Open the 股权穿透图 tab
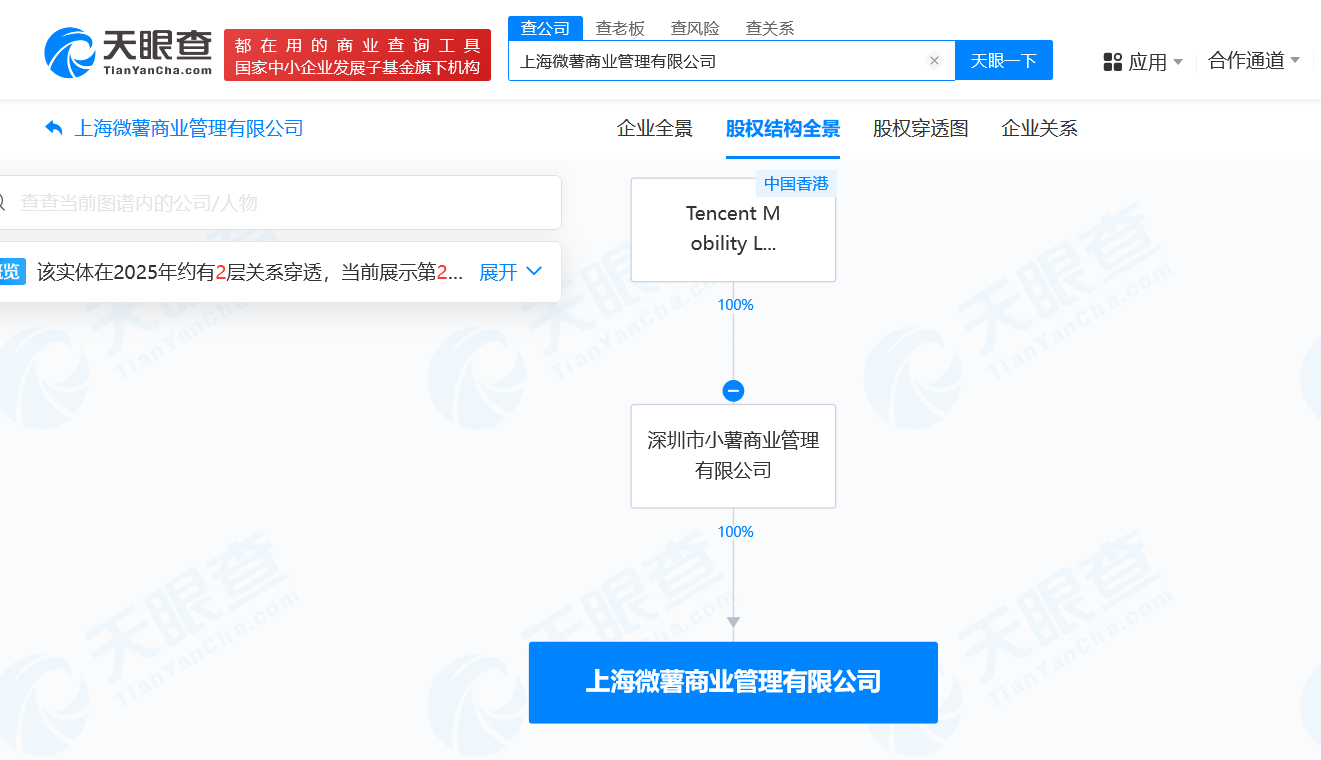This screenshot has height=760, width=1321. [x=921, y=128]
